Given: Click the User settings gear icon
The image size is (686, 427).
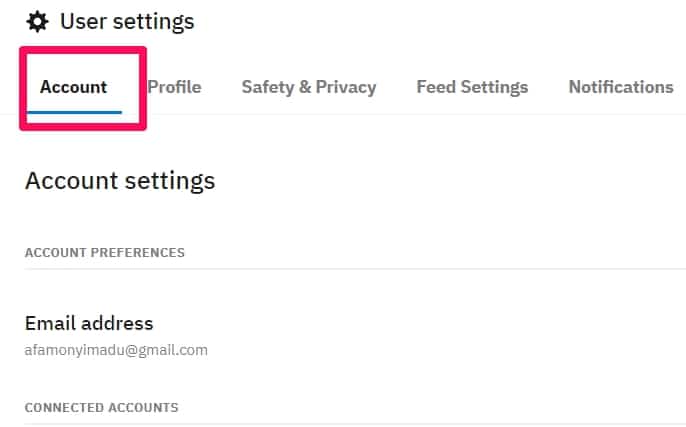Looking at the screenshot, I should 37,22.
